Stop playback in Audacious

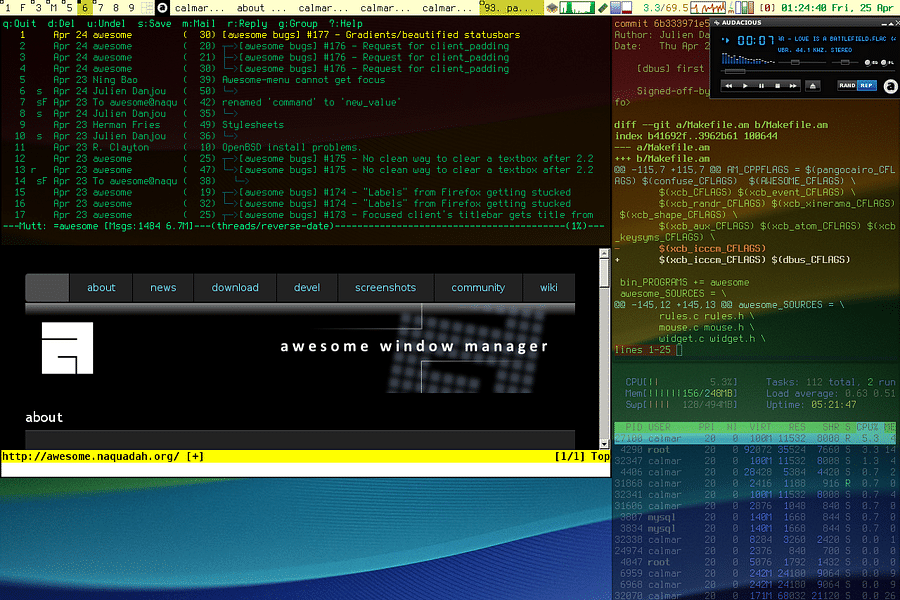coord(777,84)
